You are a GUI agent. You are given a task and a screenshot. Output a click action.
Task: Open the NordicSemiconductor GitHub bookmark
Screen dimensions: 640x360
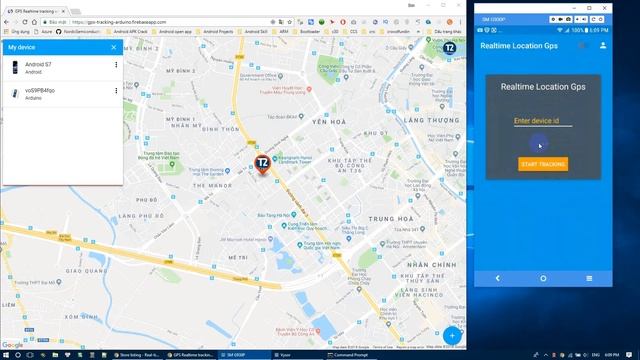click(x=78, y=31)
